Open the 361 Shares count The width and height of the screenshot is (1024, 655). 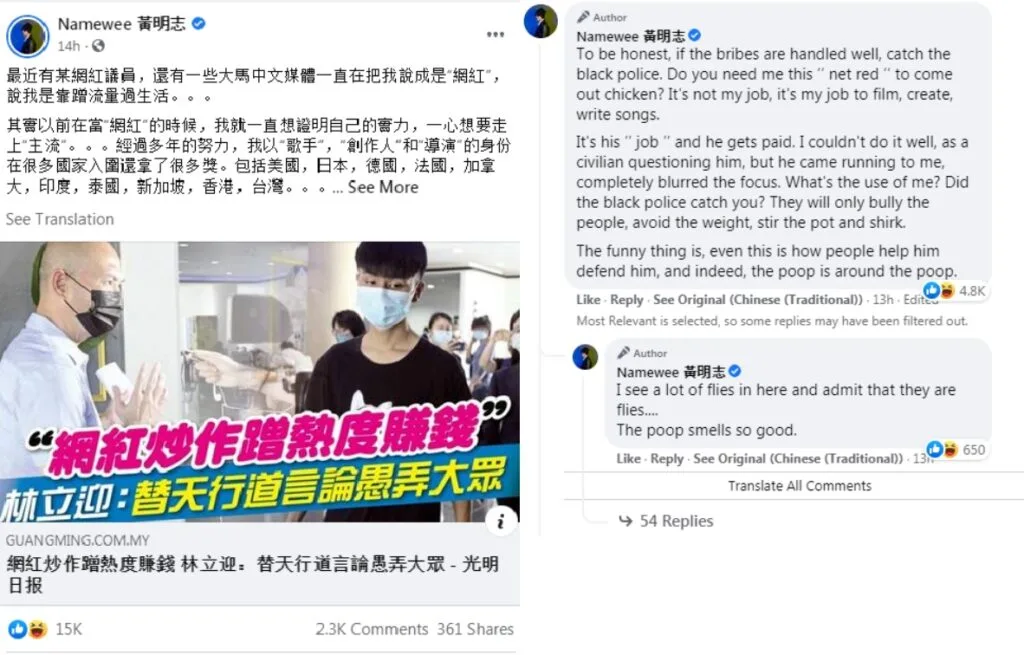[x=475, y=629]
